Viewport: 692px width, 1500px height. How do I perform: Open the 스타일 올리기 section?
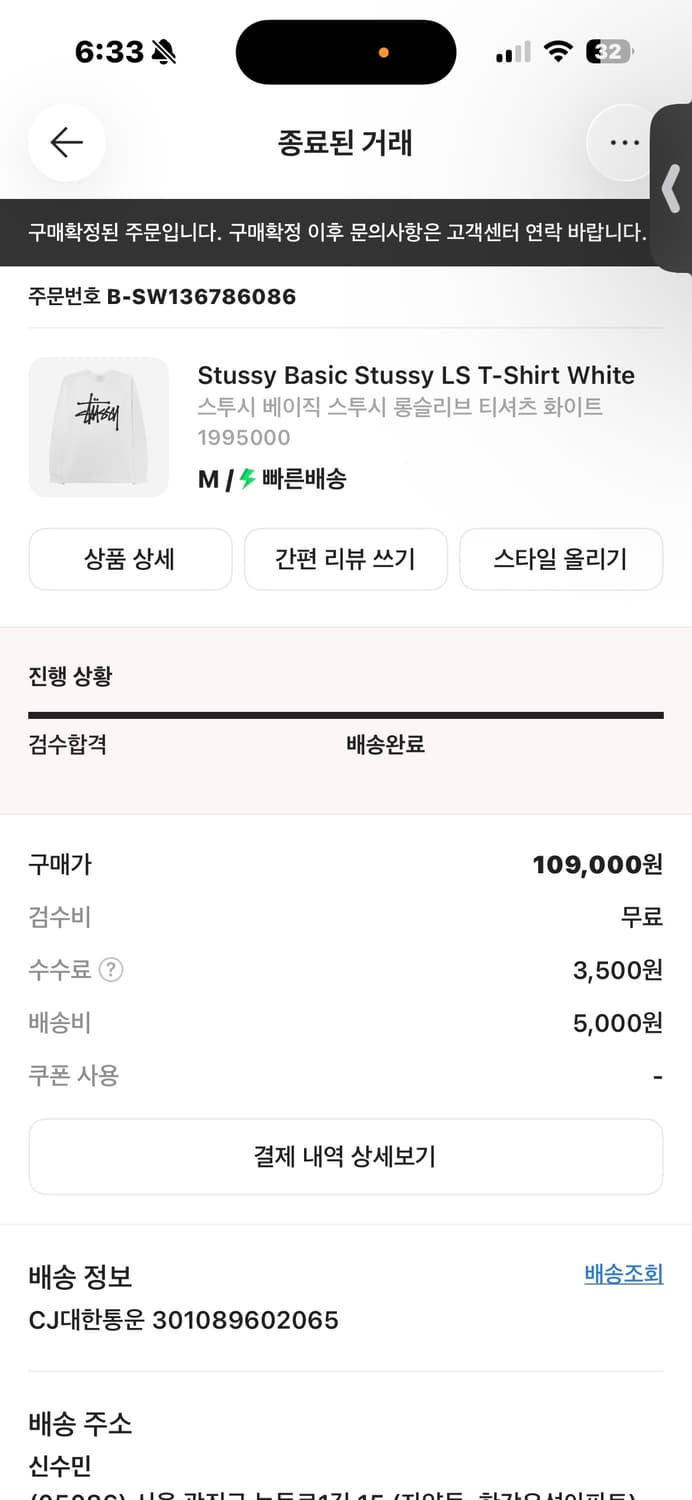click(560, 559)
